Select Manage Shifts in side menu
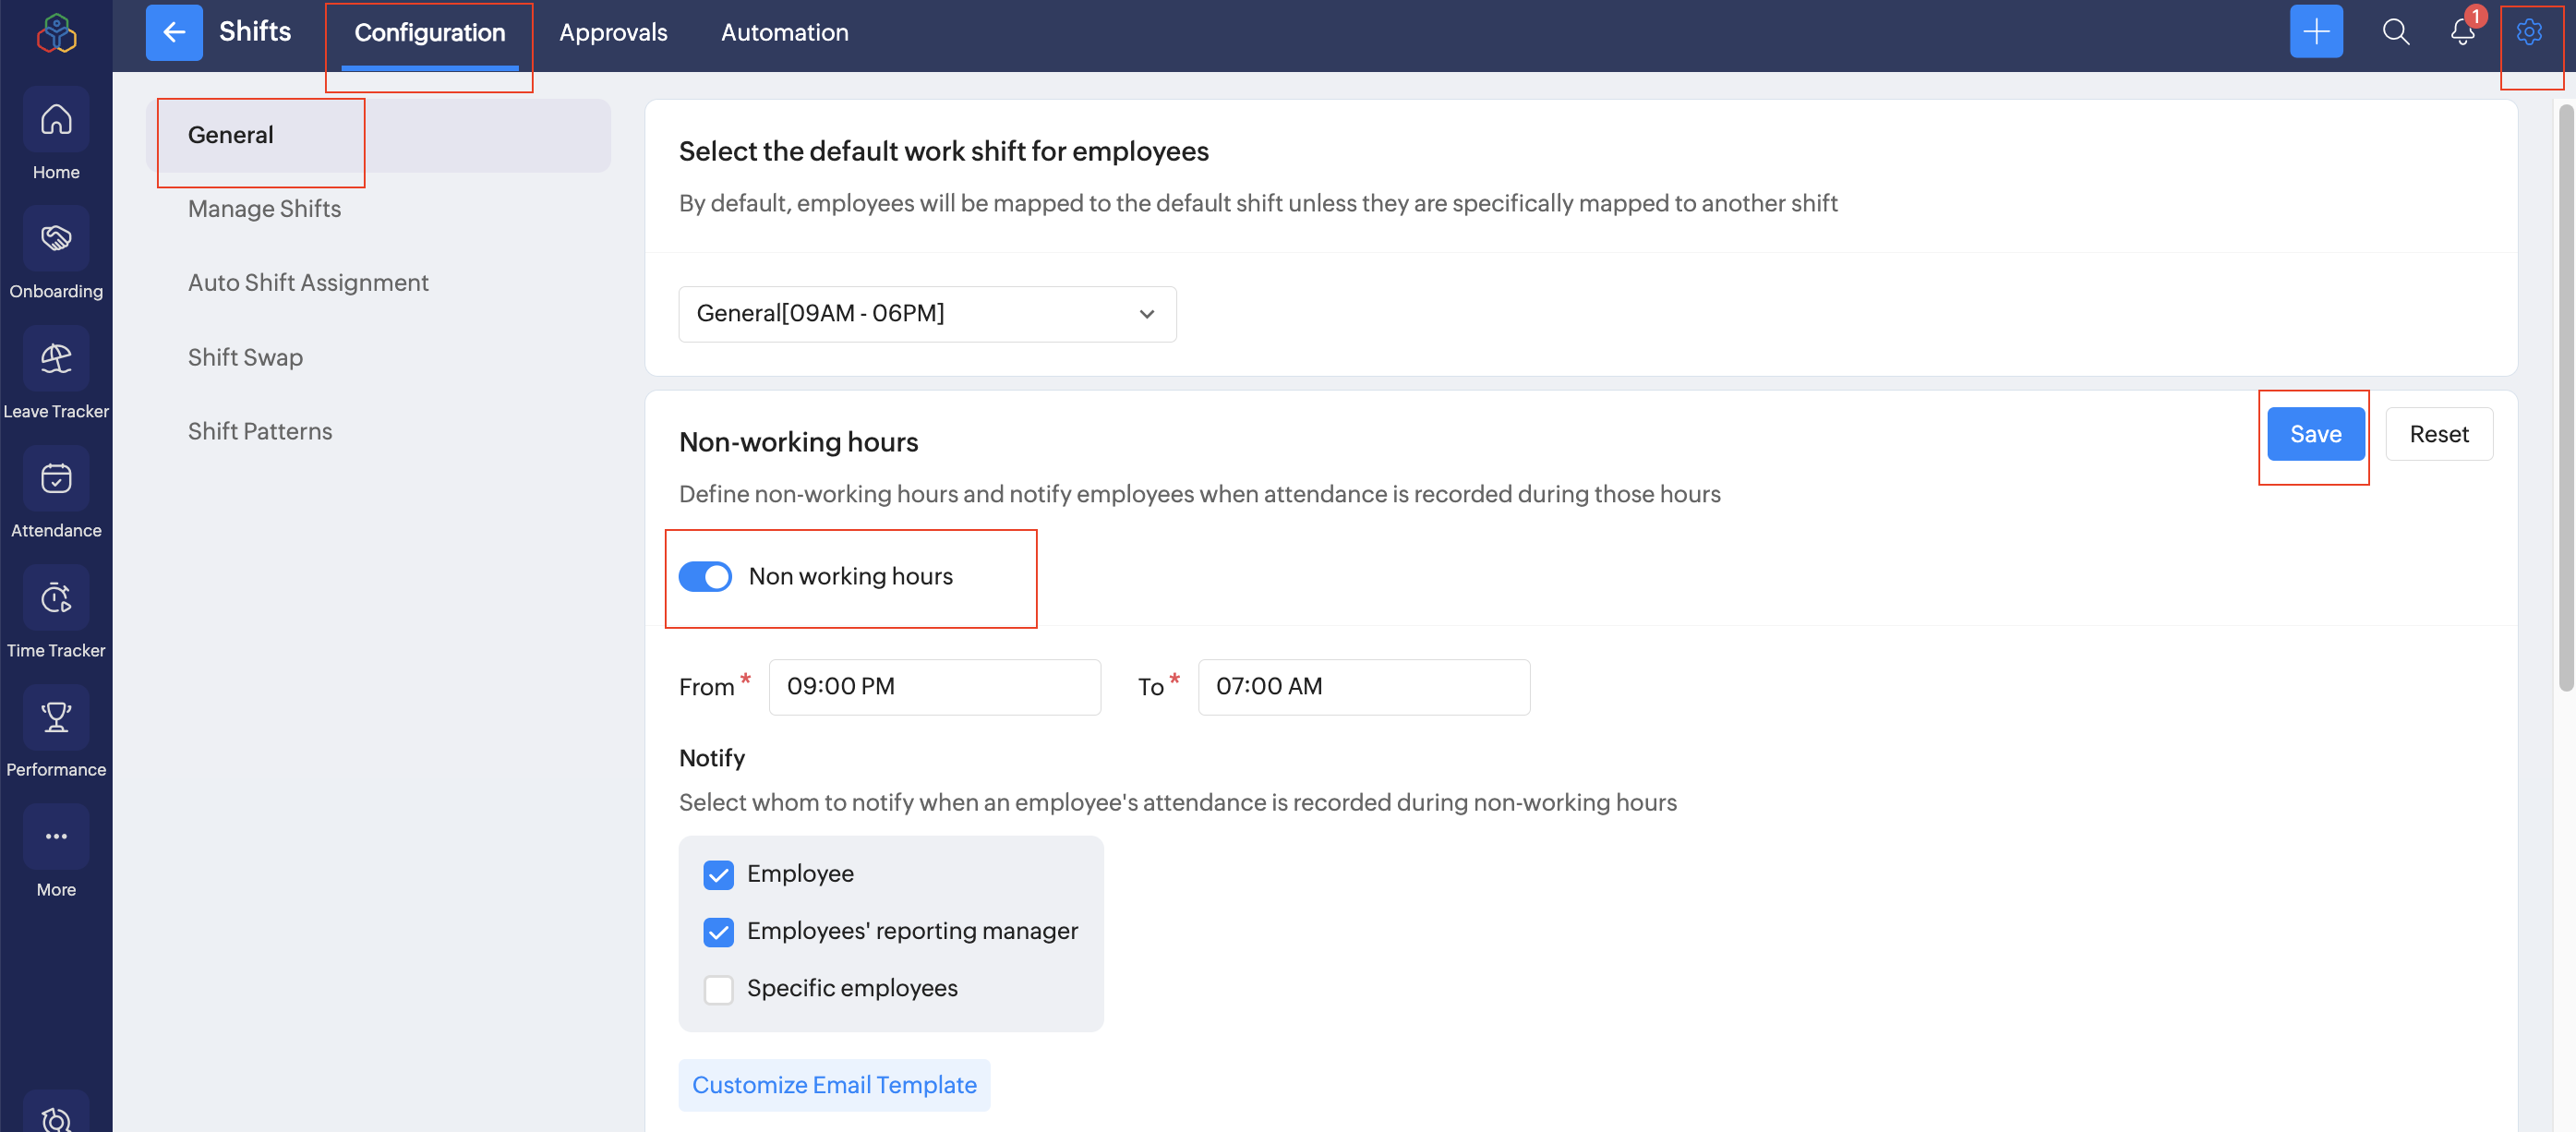 (264, 209)
